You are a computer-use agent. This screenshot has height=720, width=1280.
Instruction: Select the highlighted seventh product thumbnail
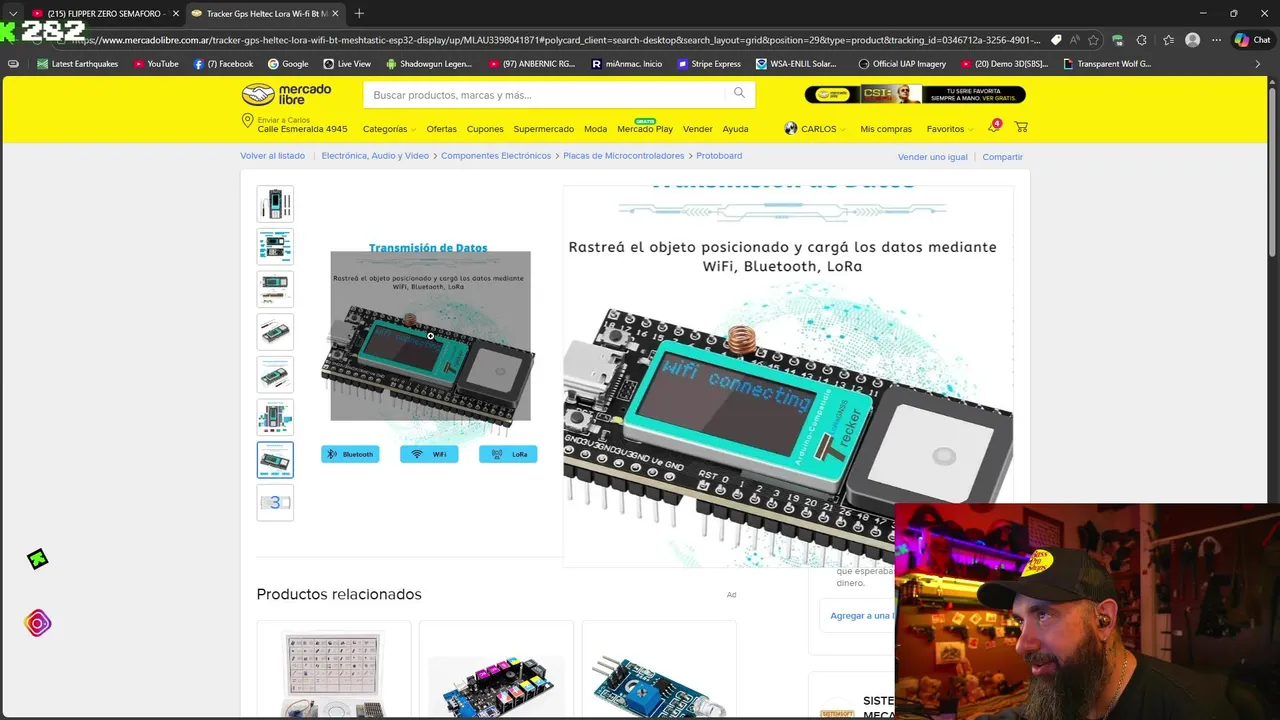[x=275, y=460]
